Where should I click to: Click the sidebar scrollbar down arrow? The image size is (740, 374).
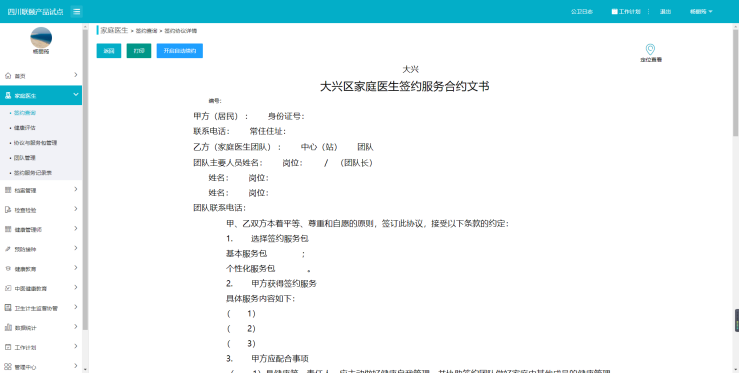point(85,370)
